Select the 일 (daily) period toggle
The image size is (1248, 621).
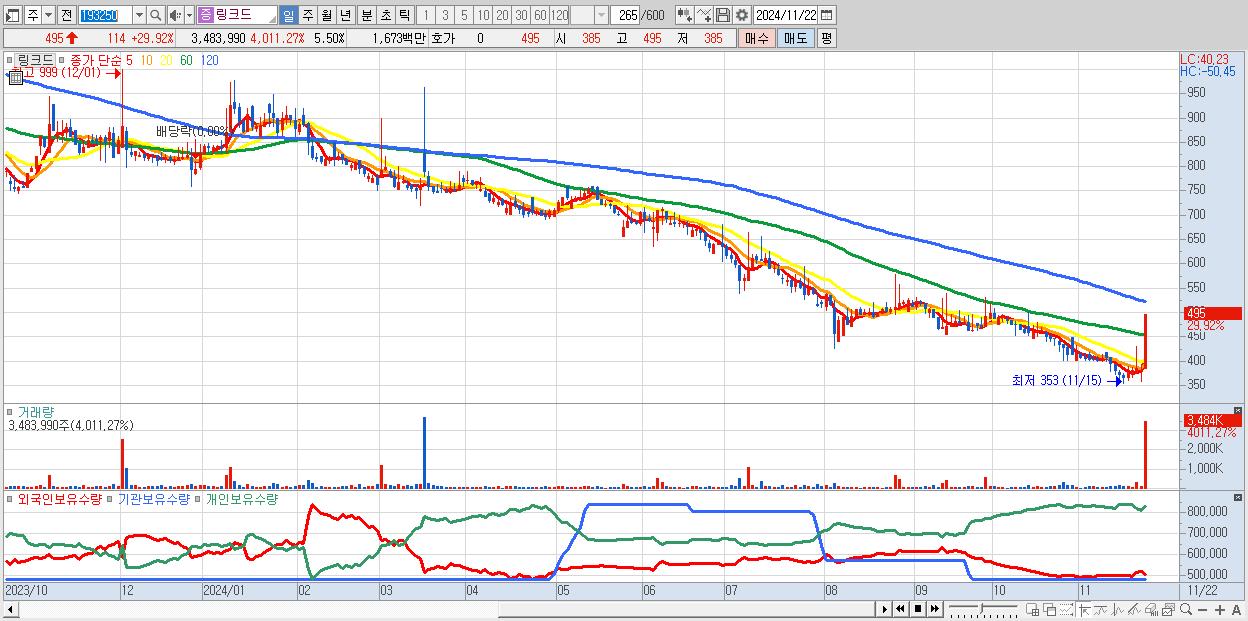pos(288,15)
